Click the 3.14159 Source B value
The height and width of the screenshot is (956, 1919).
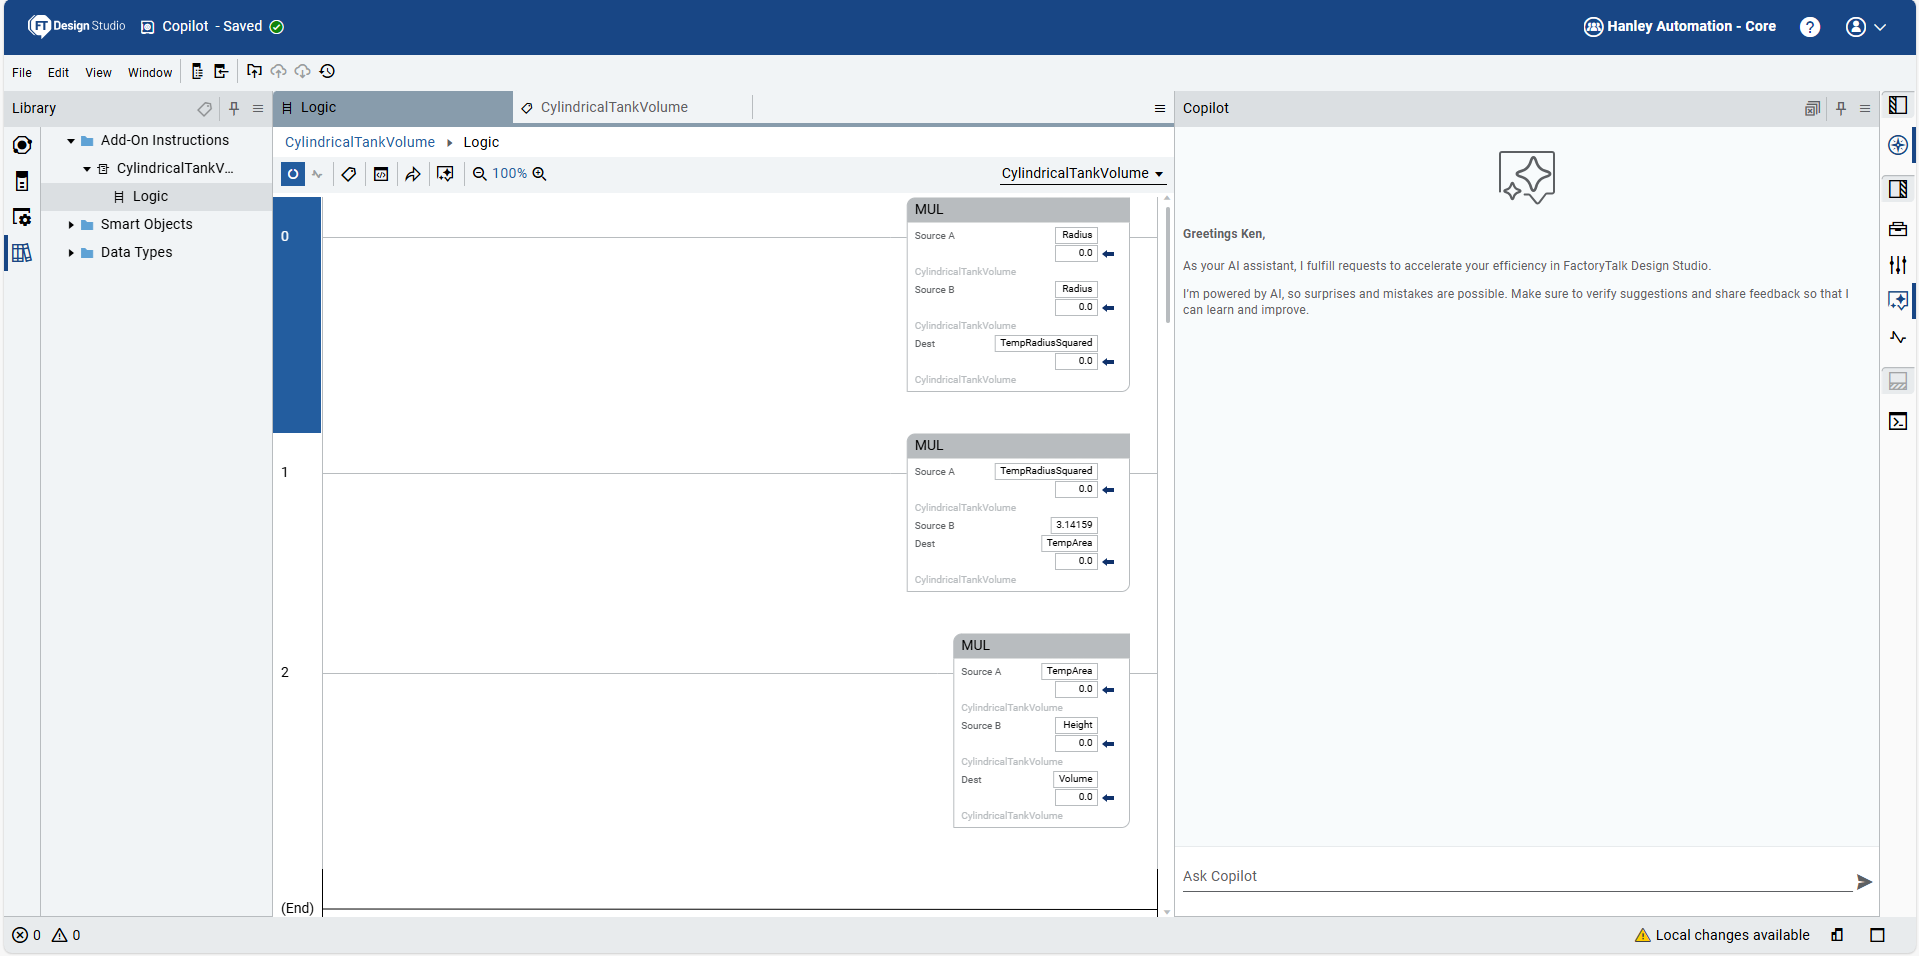[1074, 525]
